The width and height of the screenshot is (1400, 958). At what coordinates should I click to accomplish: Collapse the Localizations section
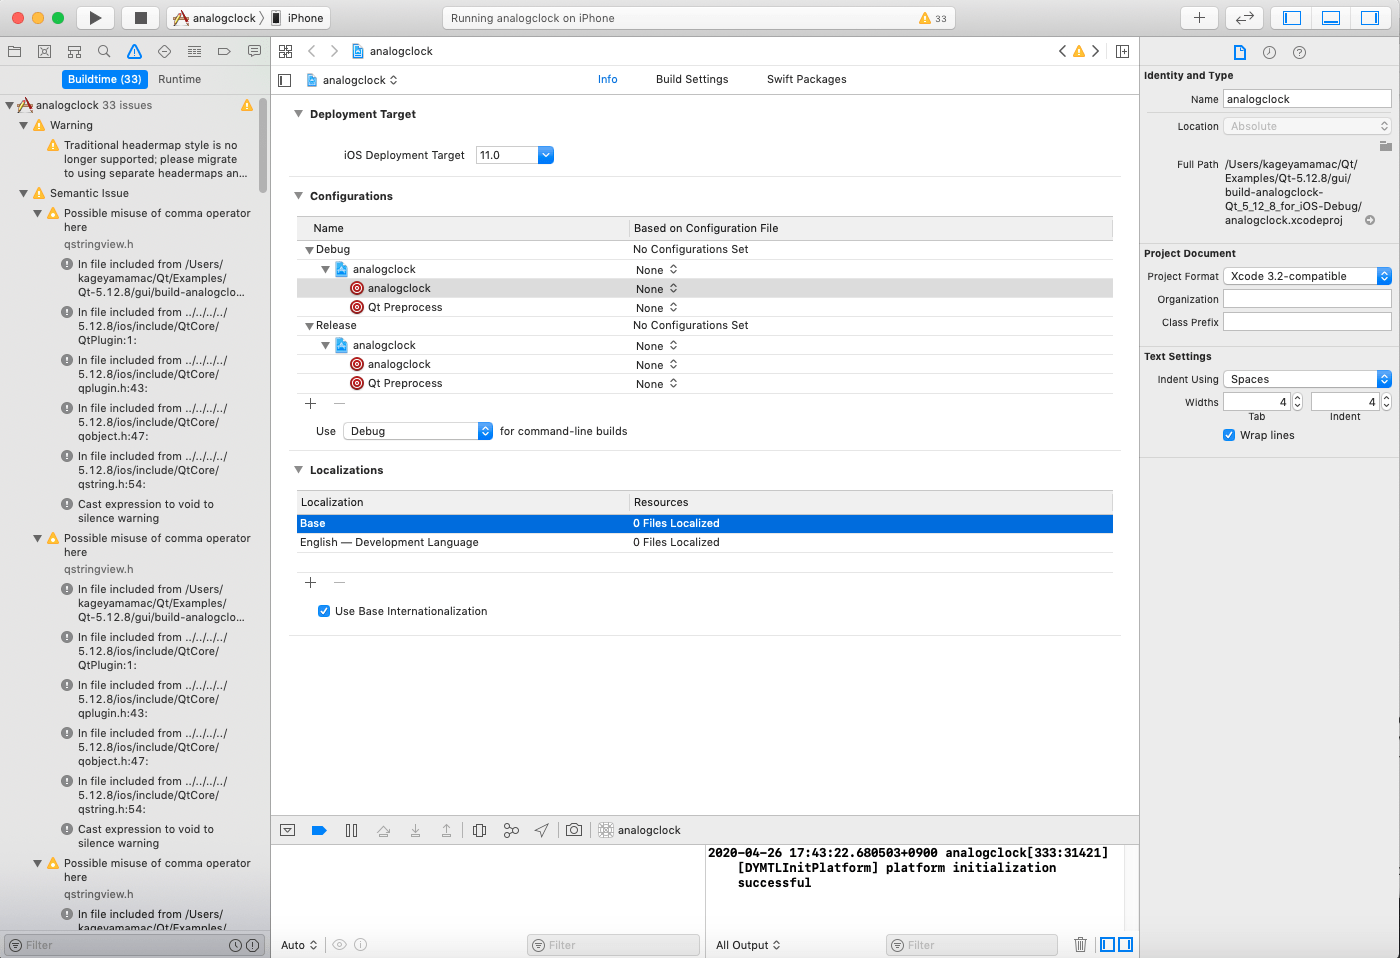click(298, 470)
